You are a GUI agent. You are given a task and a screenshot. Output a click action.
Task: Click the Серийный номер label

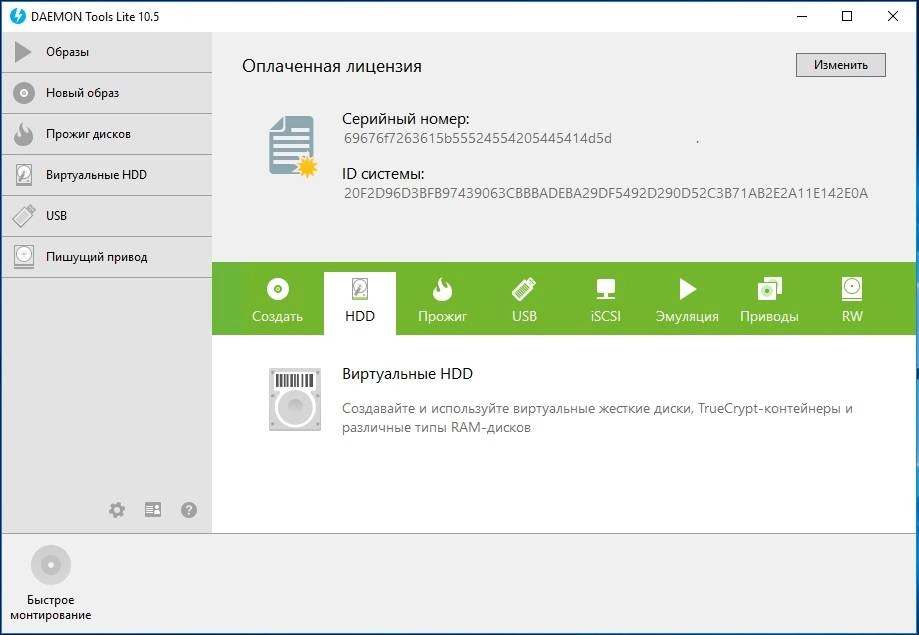[x=406, y=119]
